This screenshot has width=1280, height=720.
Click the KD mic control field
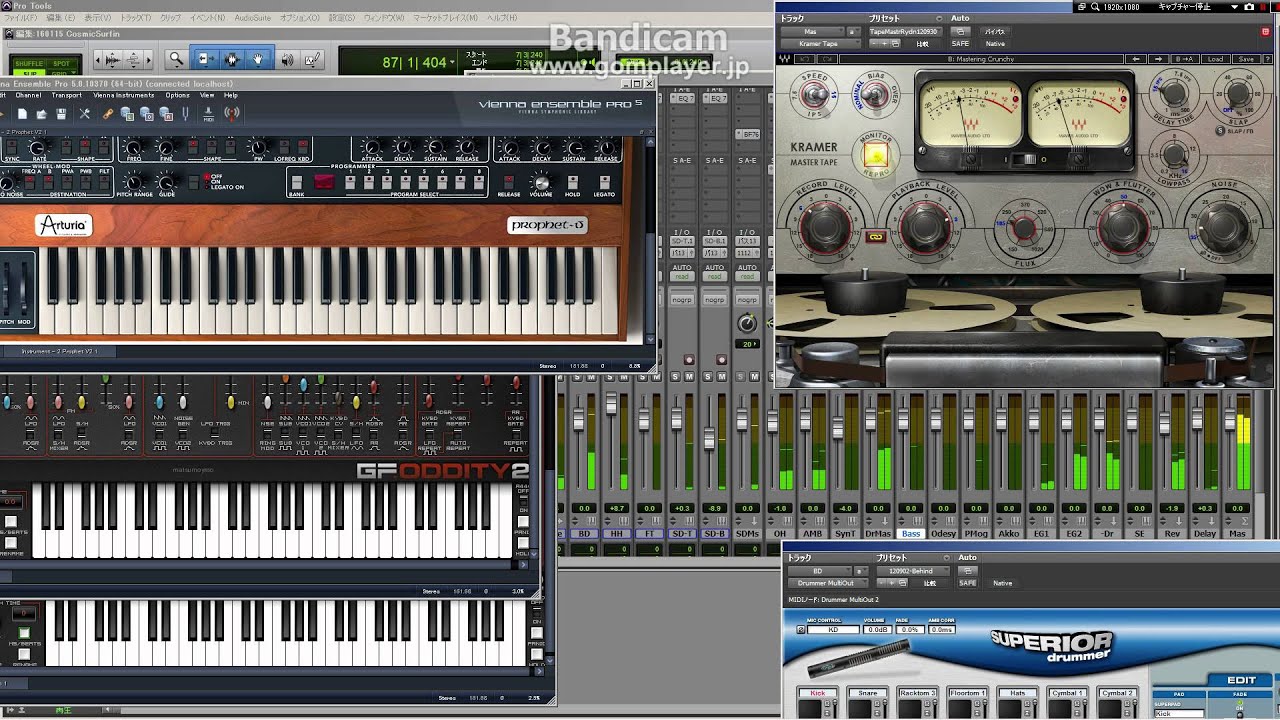click(x=832, y=629)
